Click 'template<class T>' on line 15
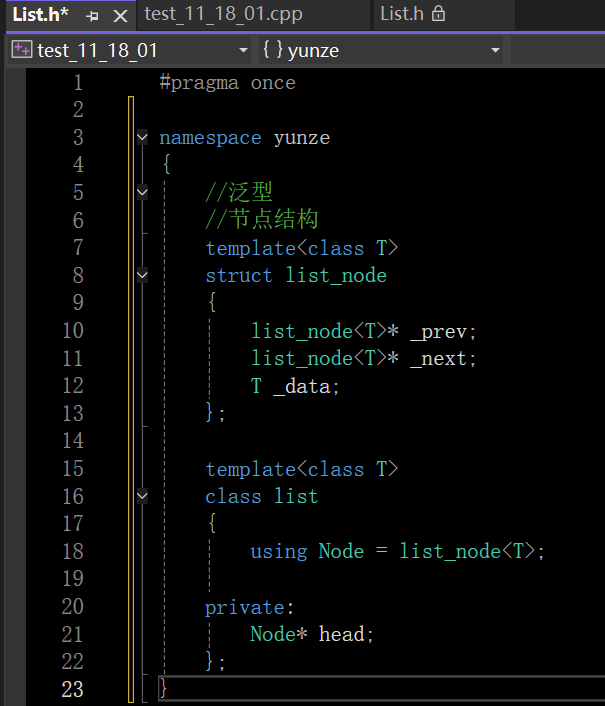 pyautogui.click(x=302, y=470)
